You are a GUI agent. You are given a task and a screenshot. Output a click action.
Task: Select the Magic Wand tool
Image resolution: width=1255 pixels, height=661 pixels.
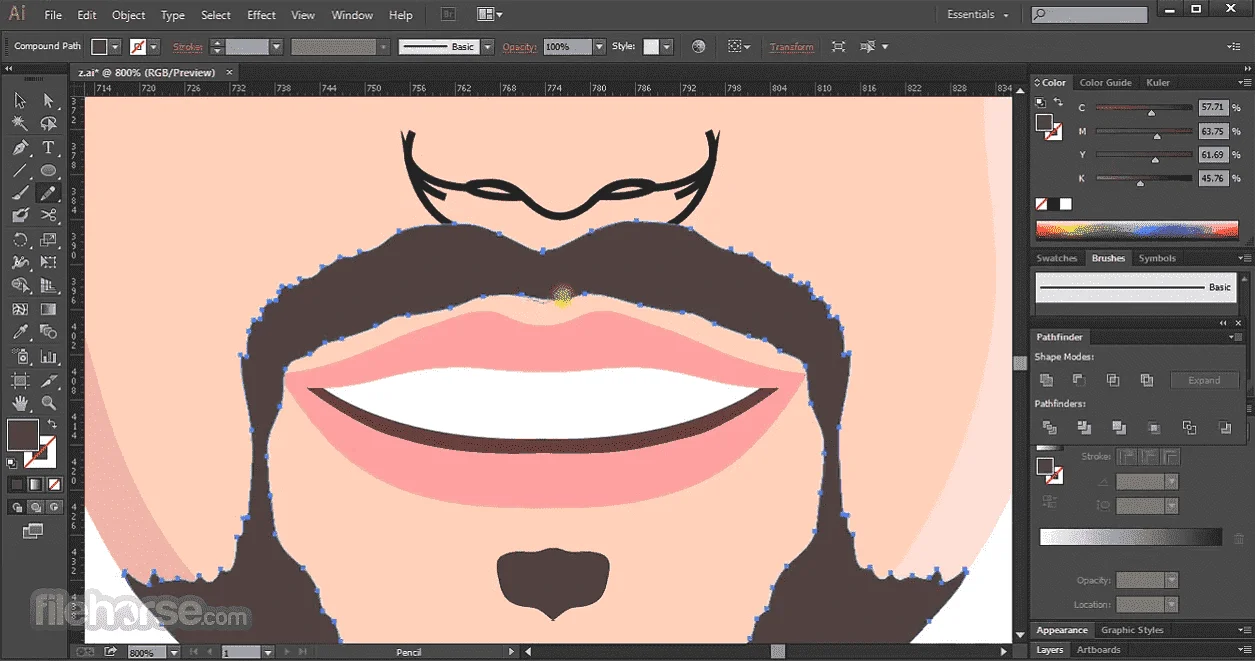point(20,124)
